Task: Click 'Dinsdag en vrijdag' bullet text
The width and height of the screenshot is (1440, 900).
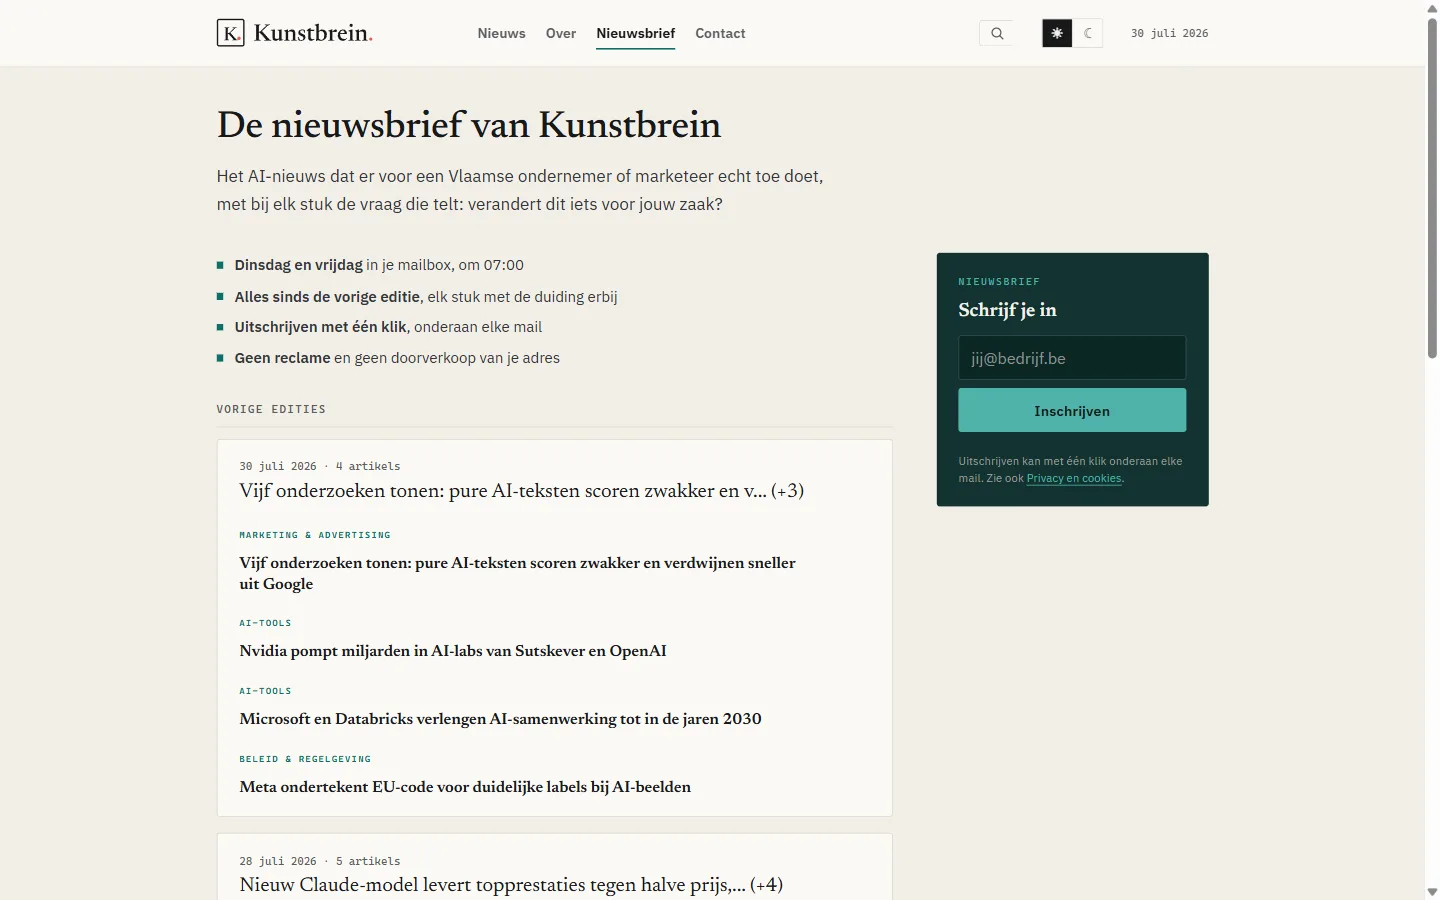Action: pos(298,265)
